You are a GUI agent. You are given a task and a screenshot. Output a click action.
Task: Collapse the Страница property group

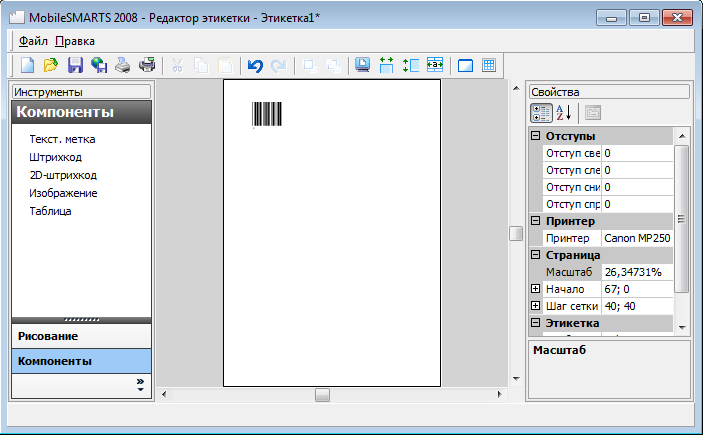tap(536, 255)
